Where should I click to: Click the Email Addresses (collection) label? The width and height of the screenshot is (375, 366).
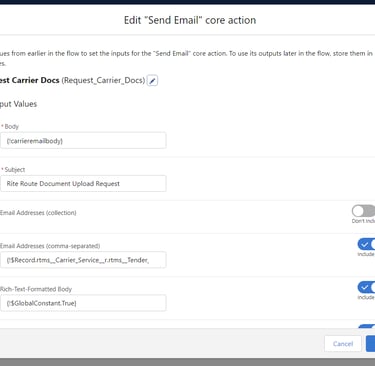point(38,213)
